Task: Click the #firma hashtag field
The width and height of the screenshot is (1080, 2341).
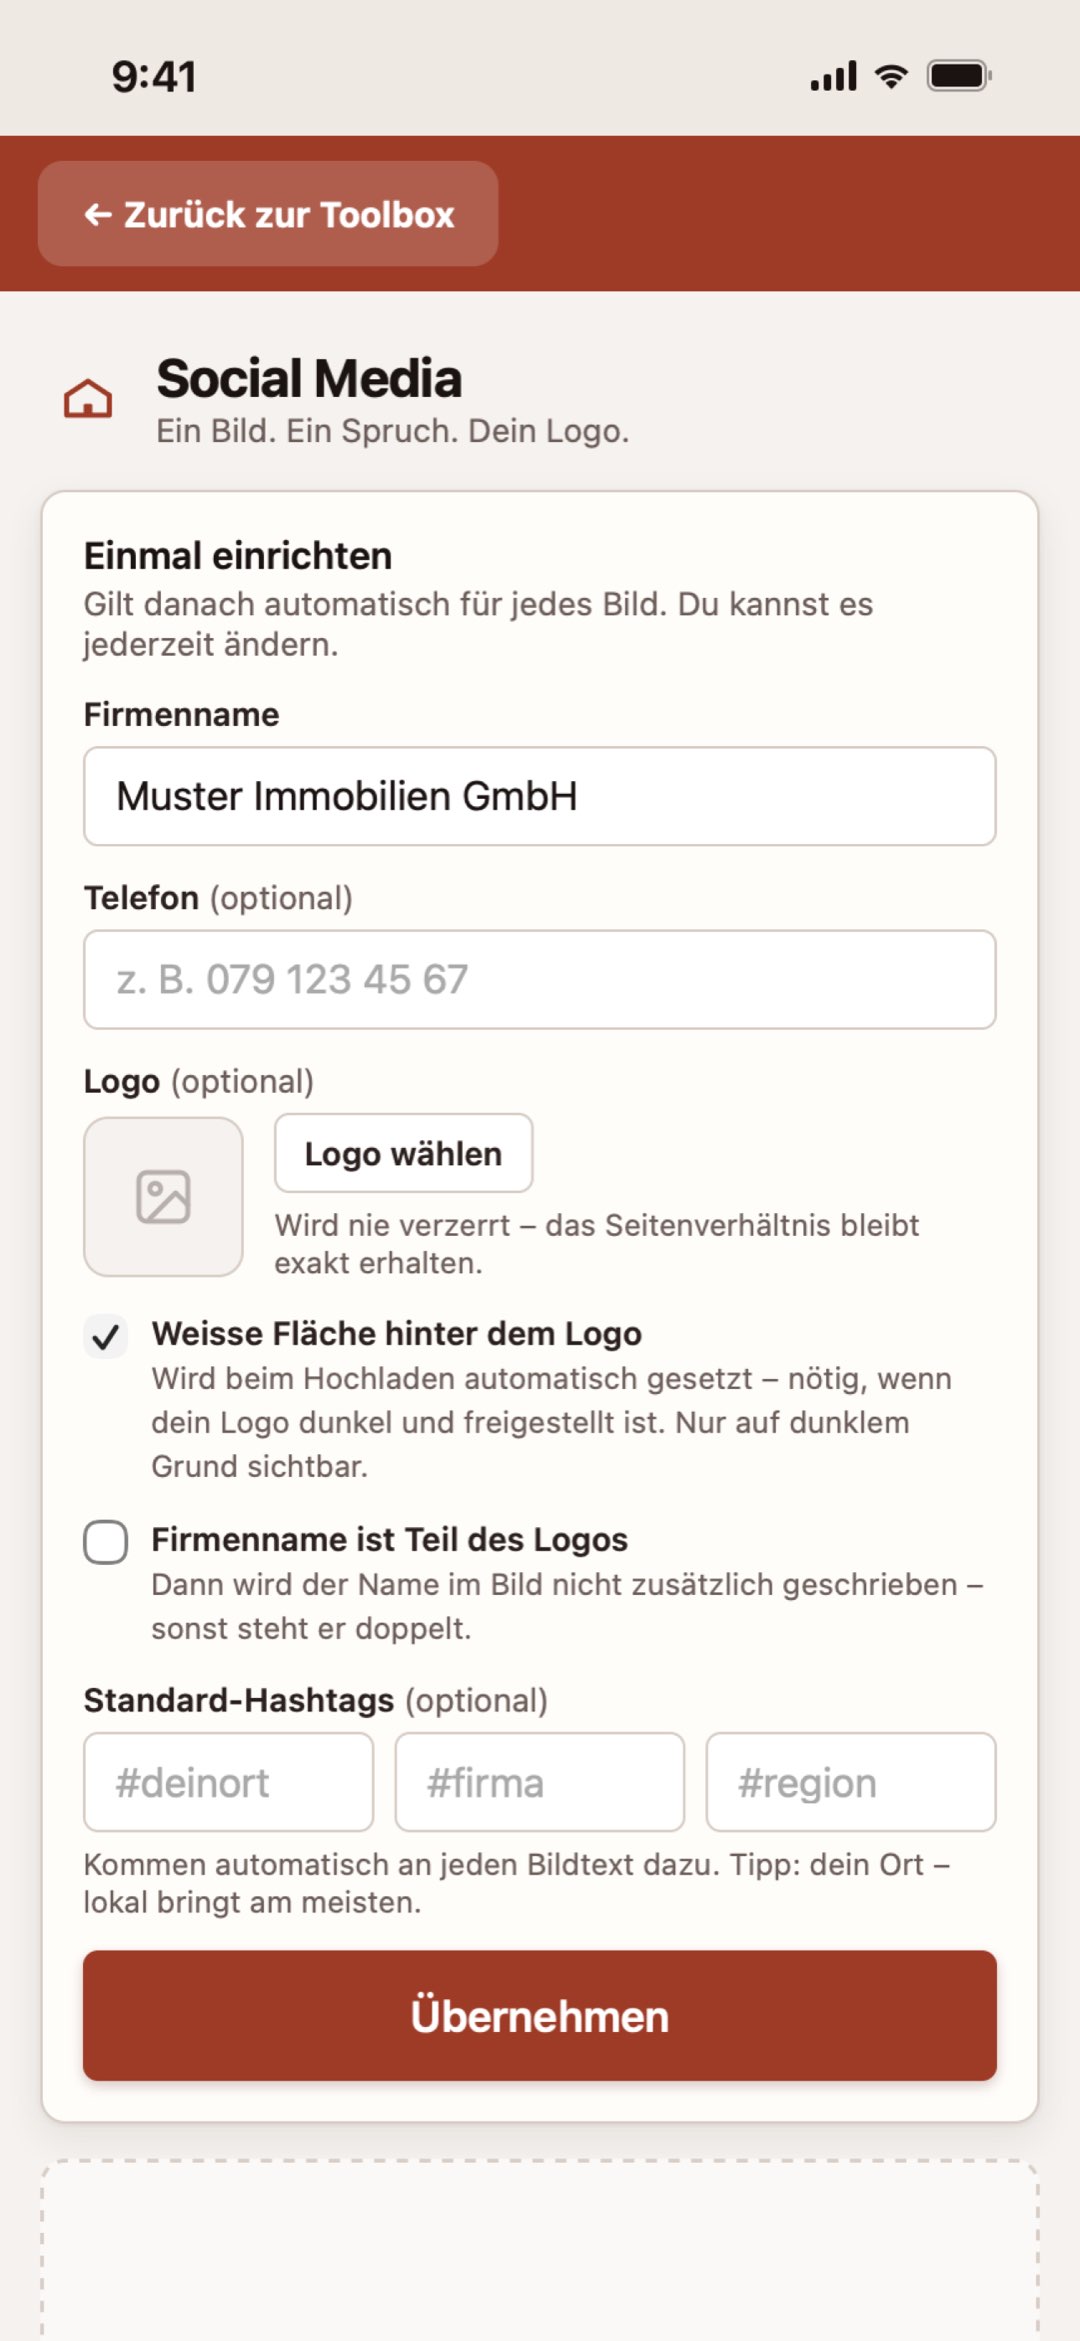Action: (540, 1782)
